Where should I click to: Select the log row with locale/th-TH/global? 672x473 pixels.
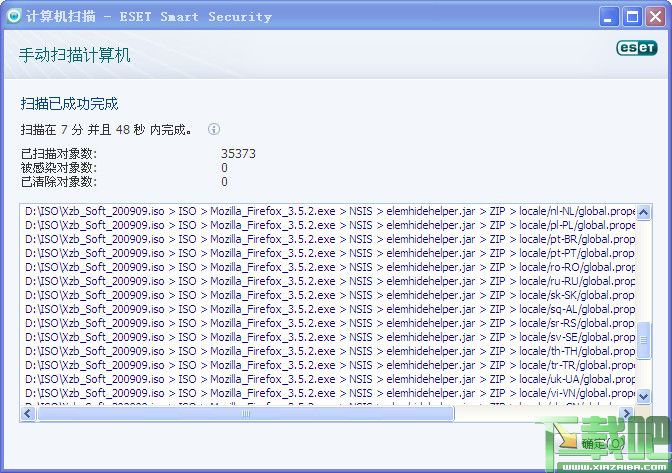tap(330, 351)
